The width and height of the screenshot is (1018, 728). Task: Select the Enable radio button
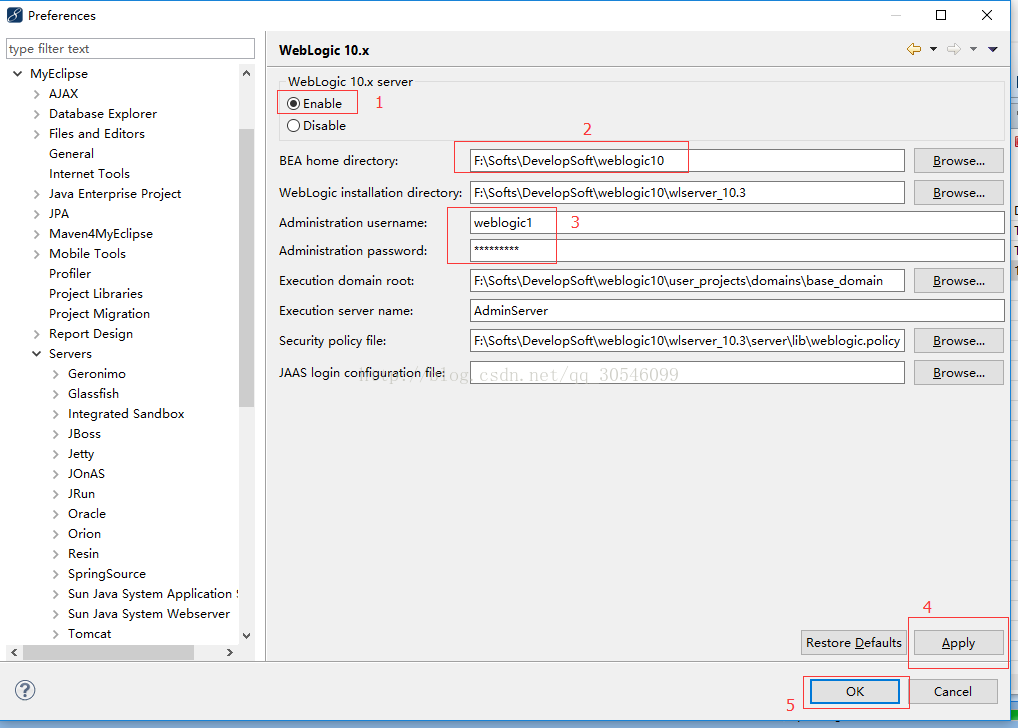point(293,104)
